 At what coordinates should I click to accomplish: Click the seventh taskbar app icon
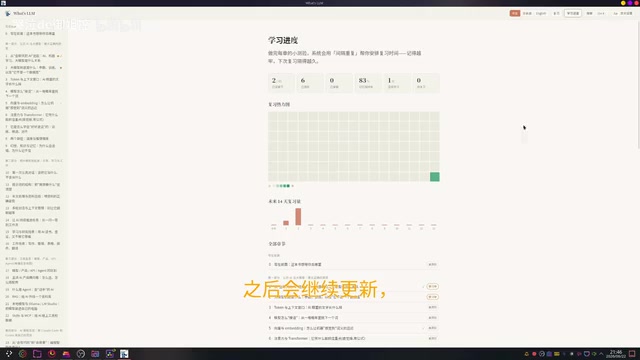[95, 354]
